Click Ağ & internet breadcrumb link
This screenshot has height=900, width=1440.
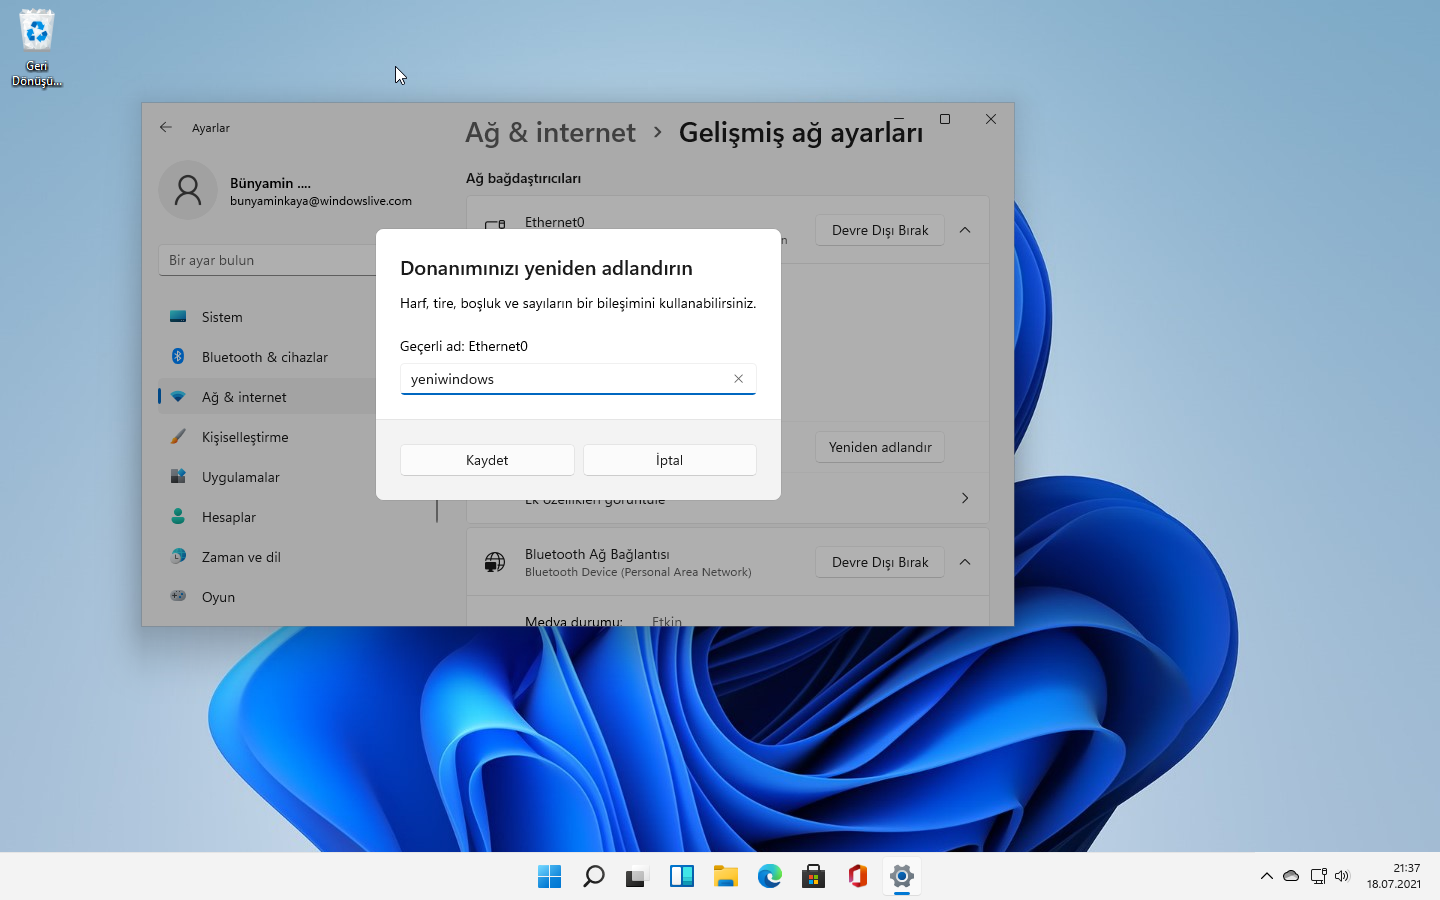(550, 133)
